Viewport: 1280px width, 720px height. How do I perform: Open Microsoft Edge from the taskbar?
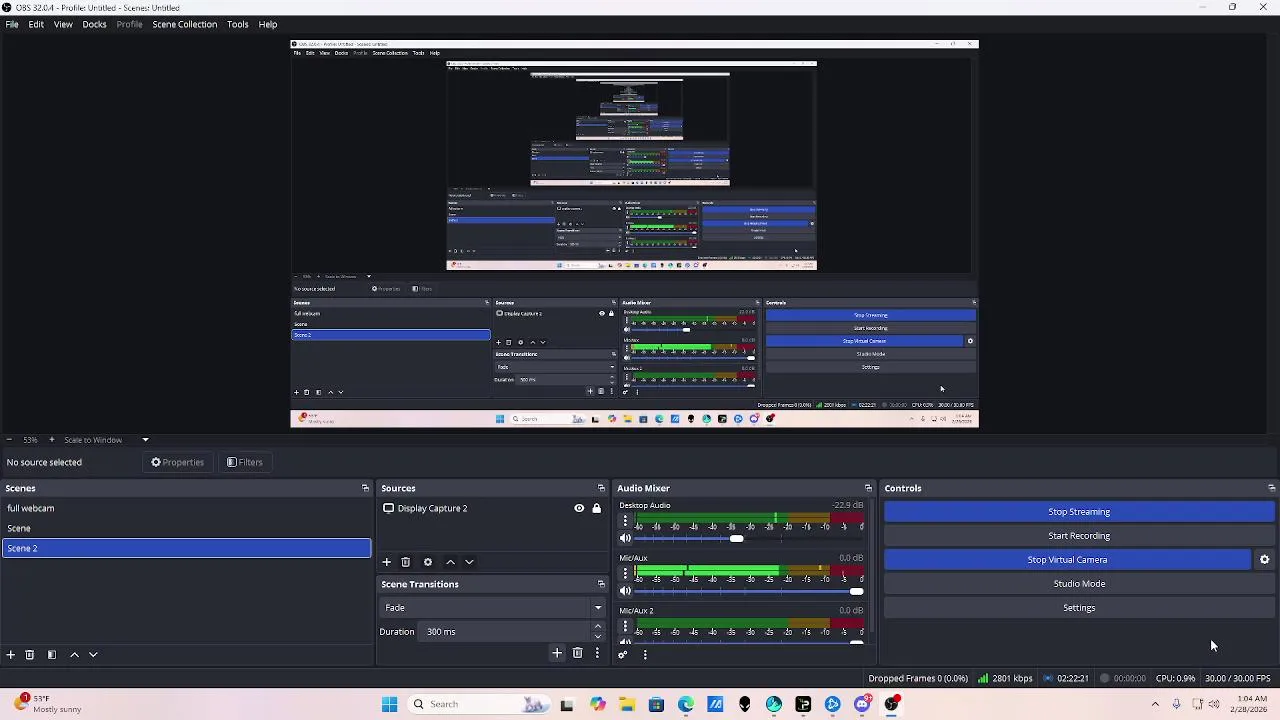(686, 704)
